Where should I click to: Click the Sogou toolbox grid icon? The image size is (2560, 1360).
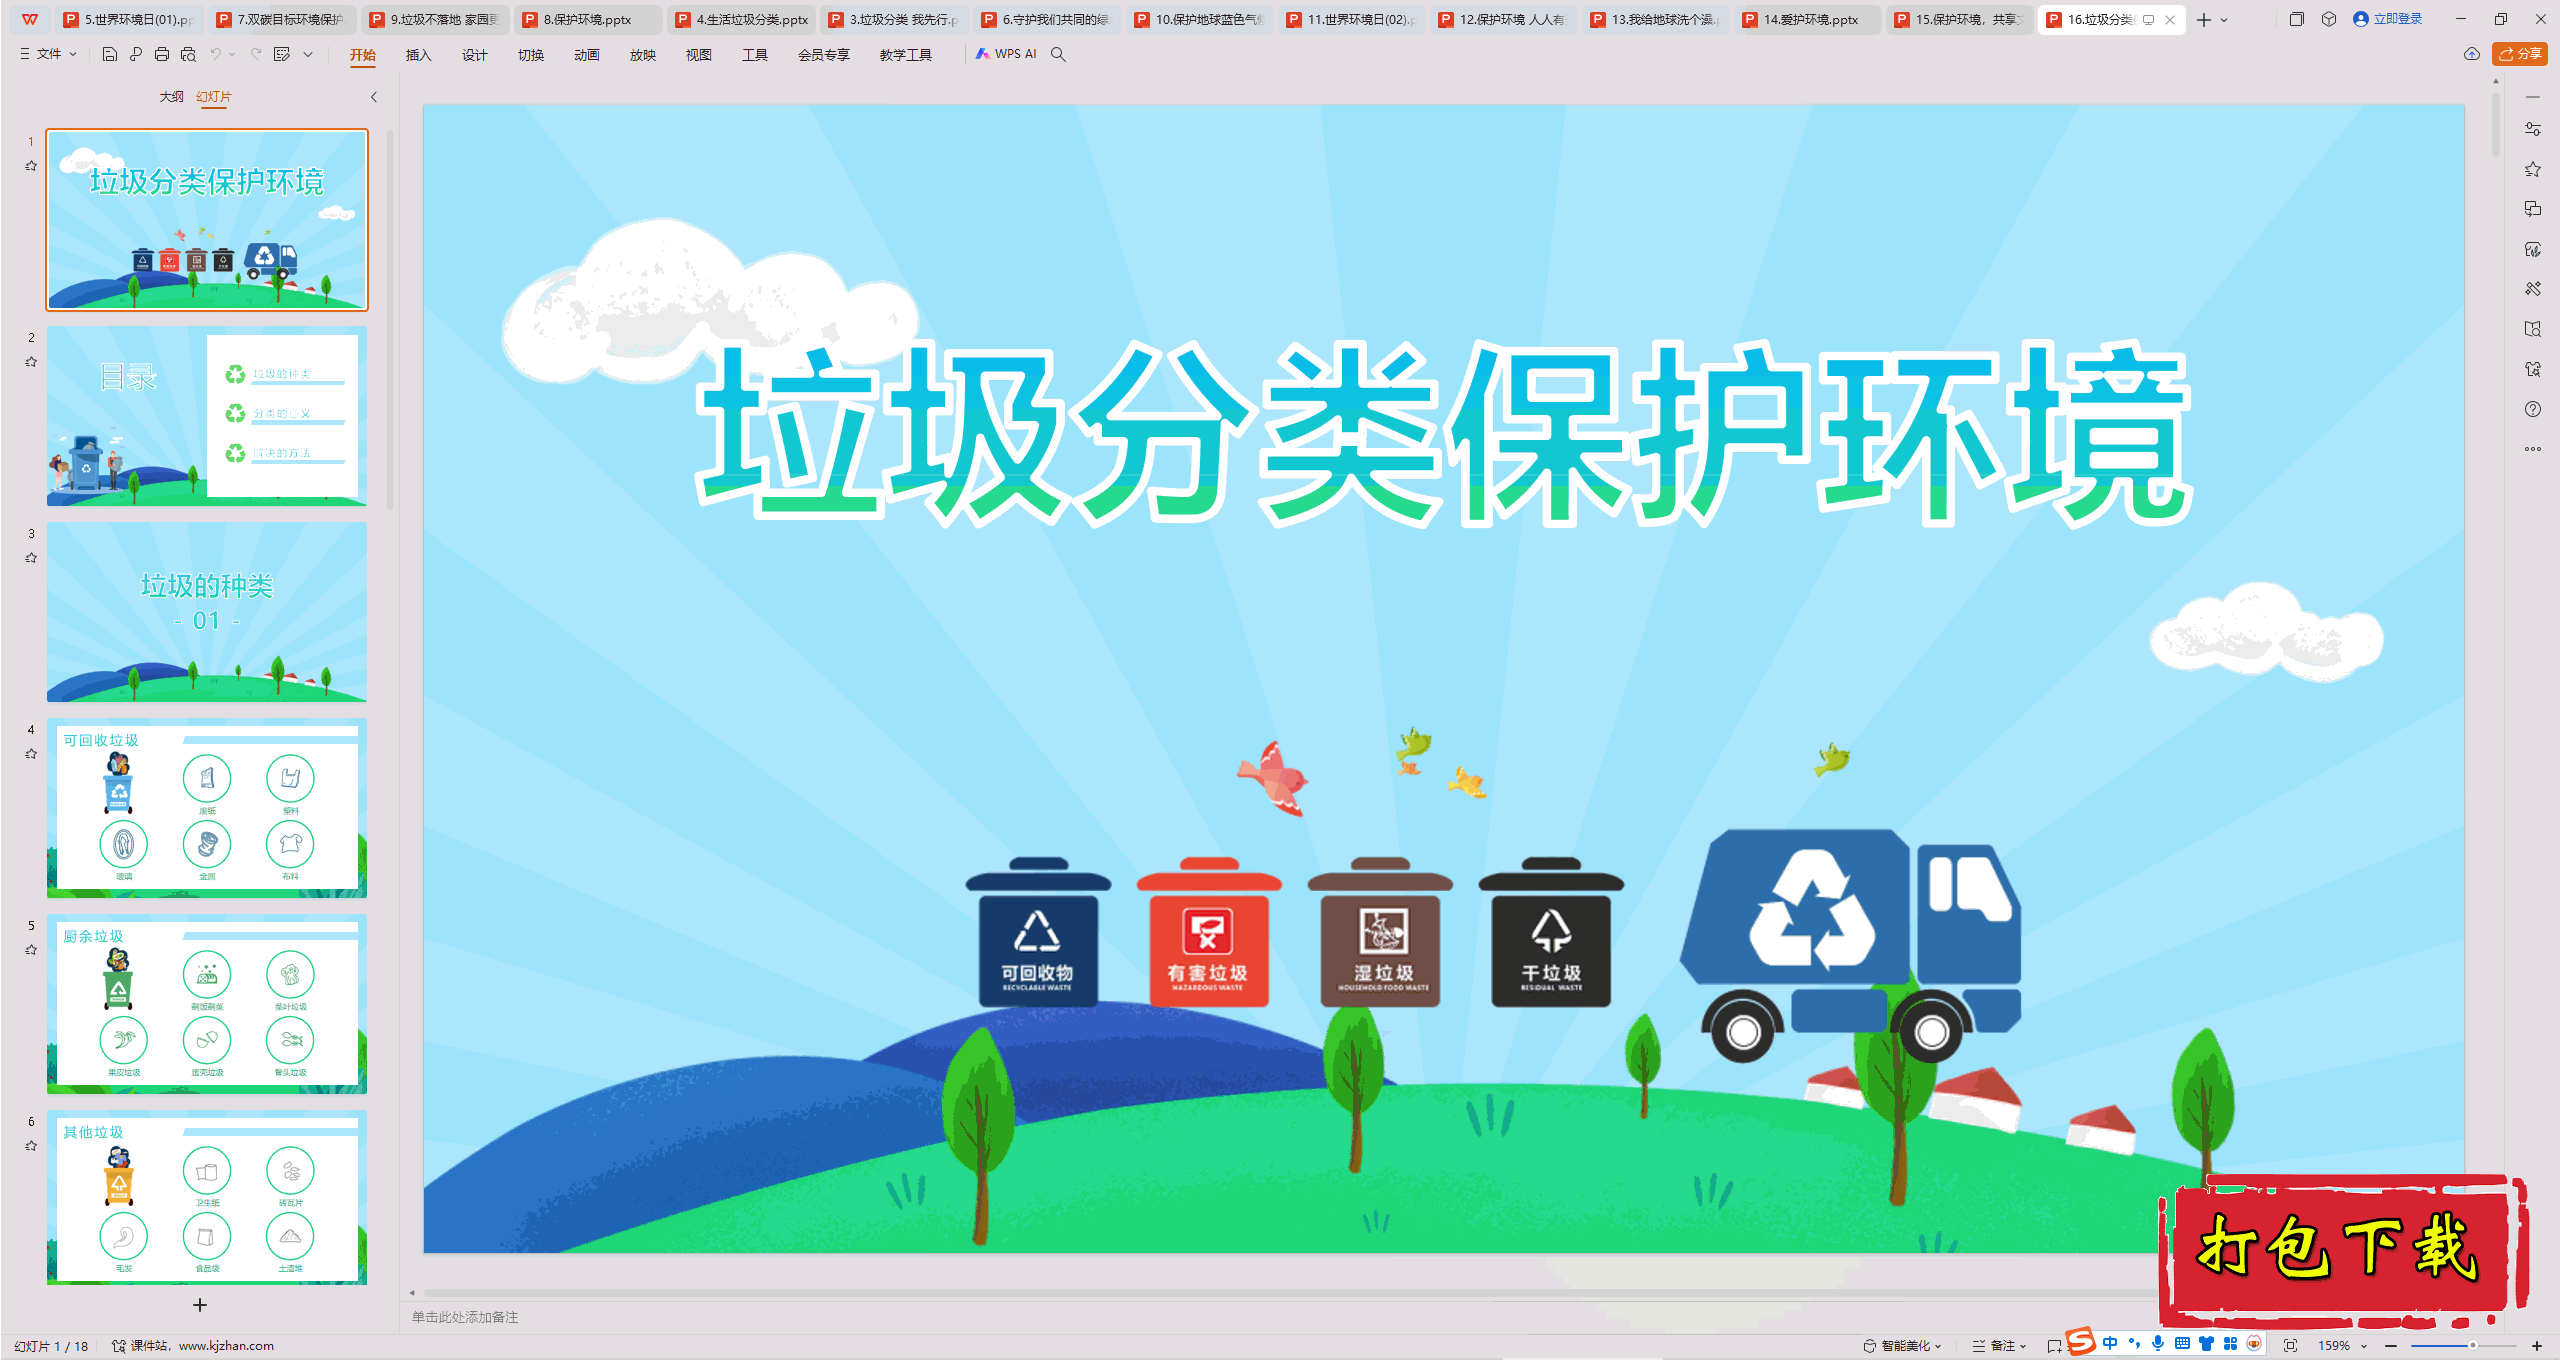pos(2230,1343)
